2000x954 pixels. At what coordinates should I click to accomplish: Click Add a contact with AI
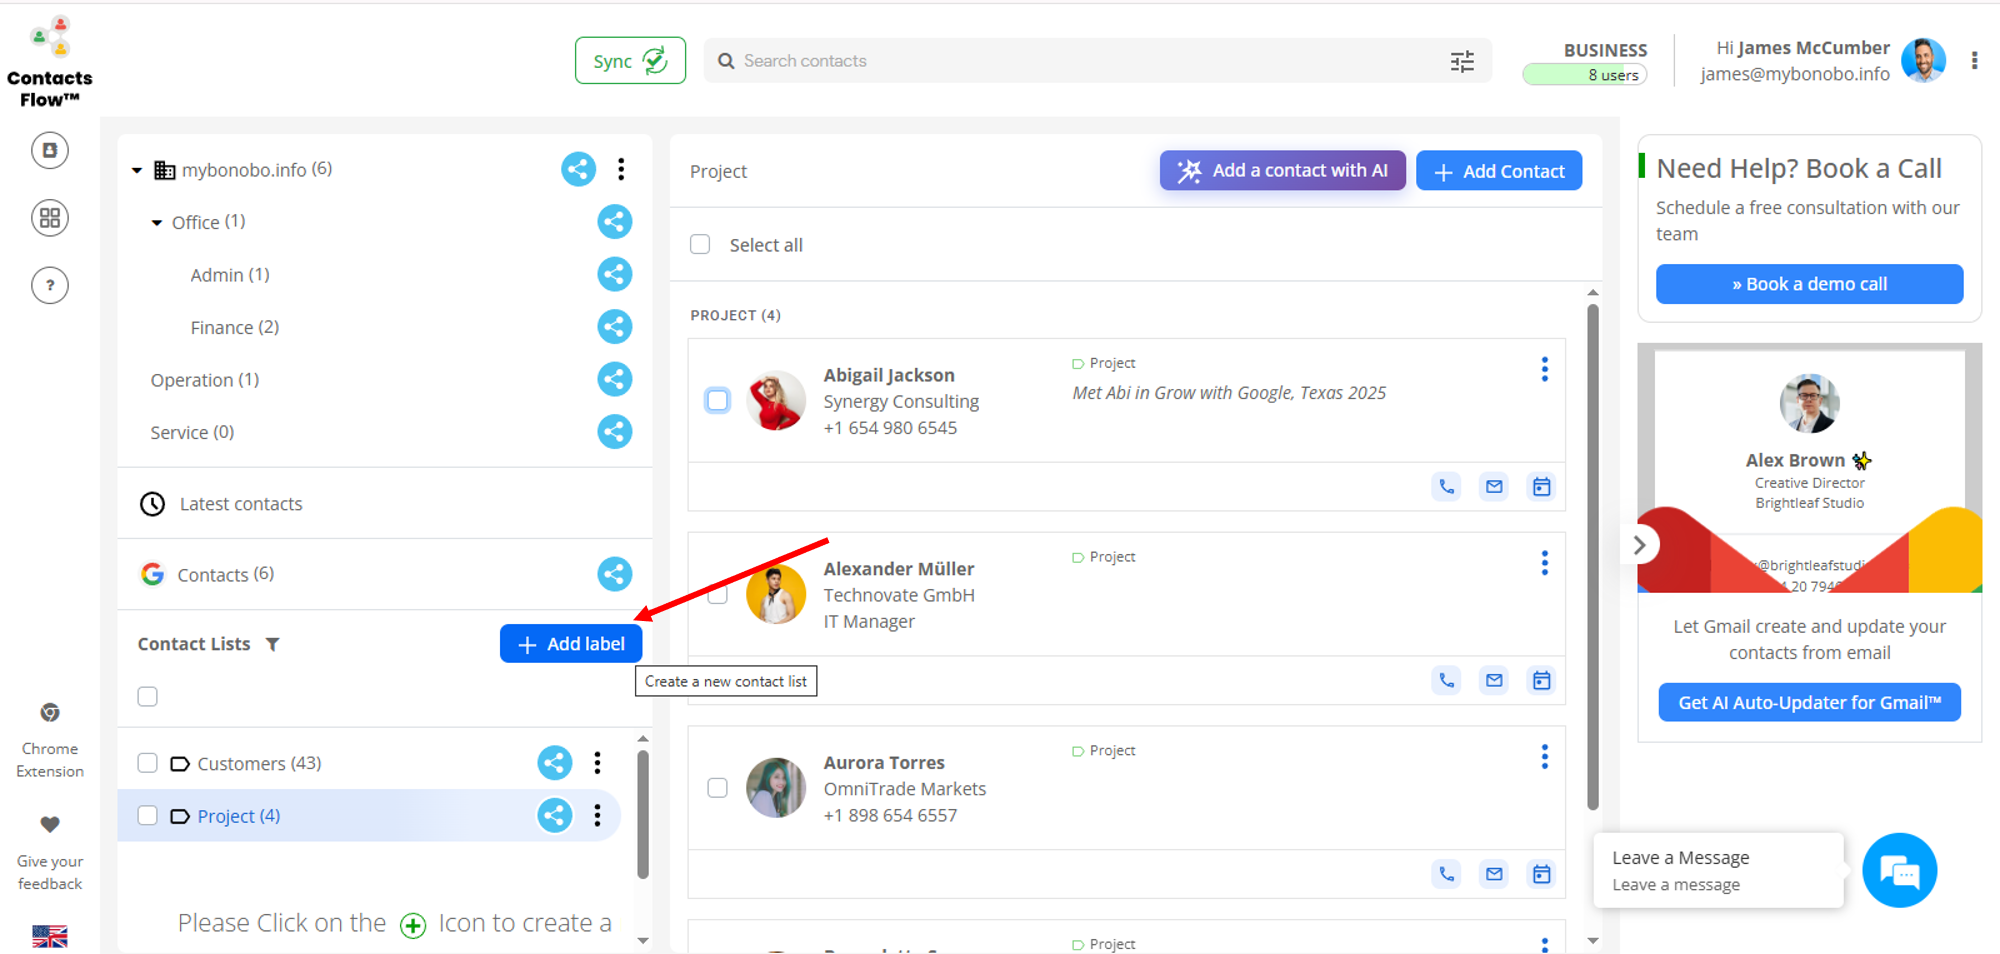pyautogui.click(x=1282, y=171)
